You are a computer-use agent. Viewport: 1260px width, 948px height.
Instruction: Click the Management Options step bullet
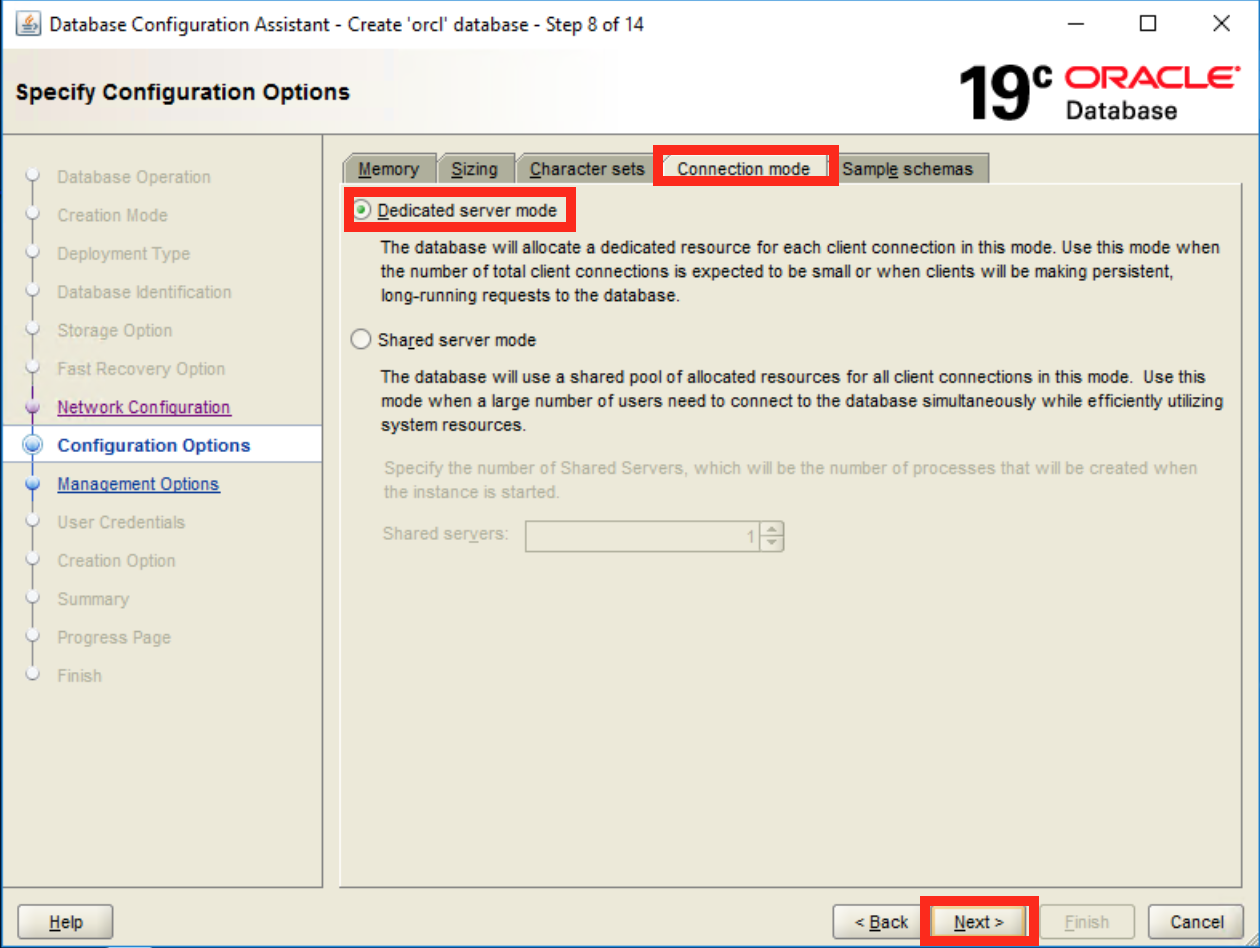(x=33, y=484)
